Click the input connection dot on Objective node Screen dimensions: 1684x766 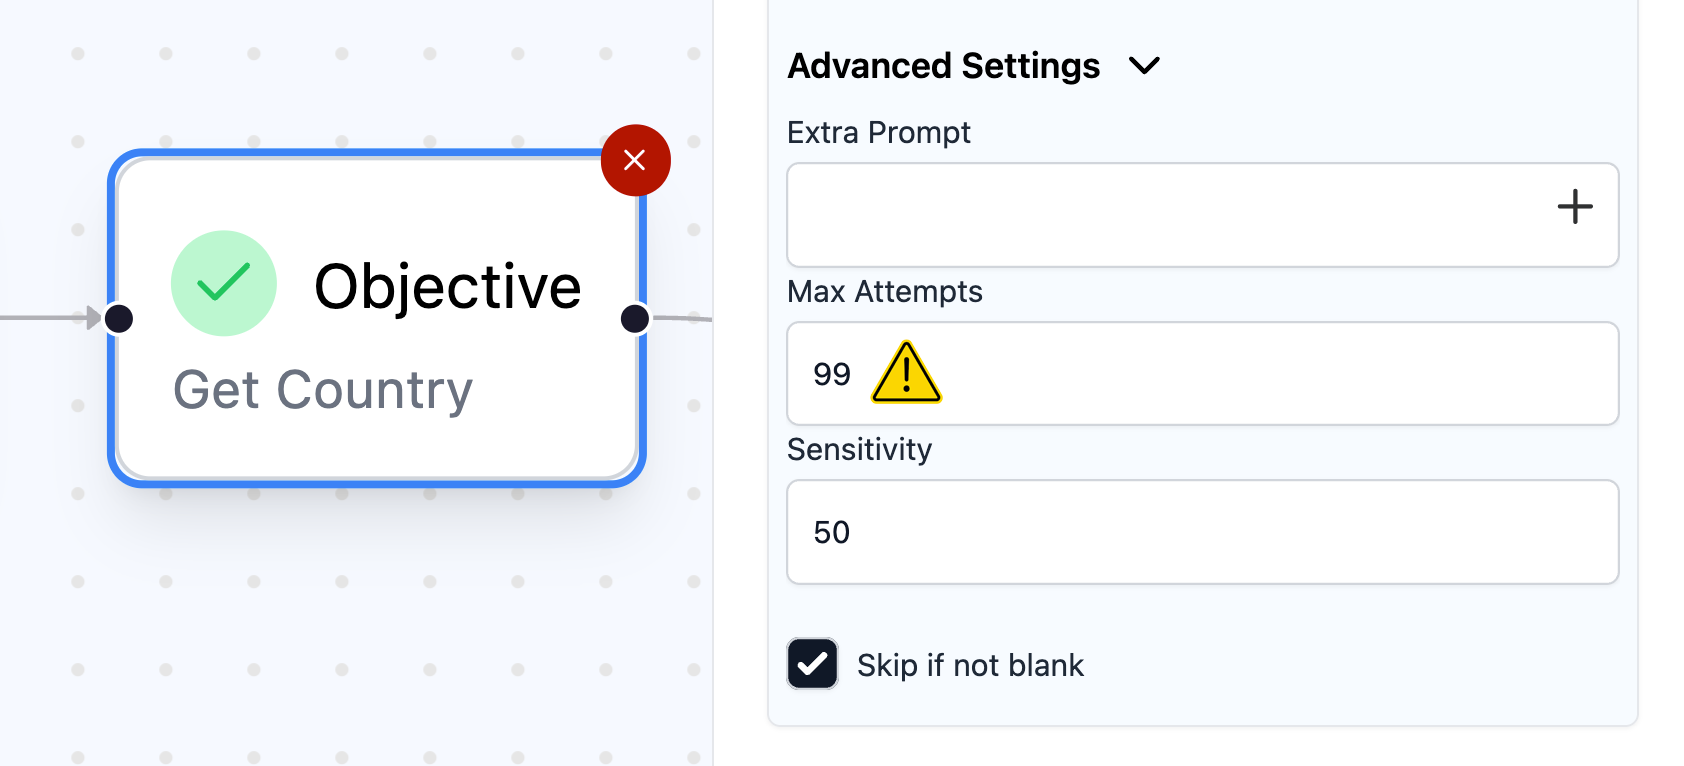[x=119, y=318]
